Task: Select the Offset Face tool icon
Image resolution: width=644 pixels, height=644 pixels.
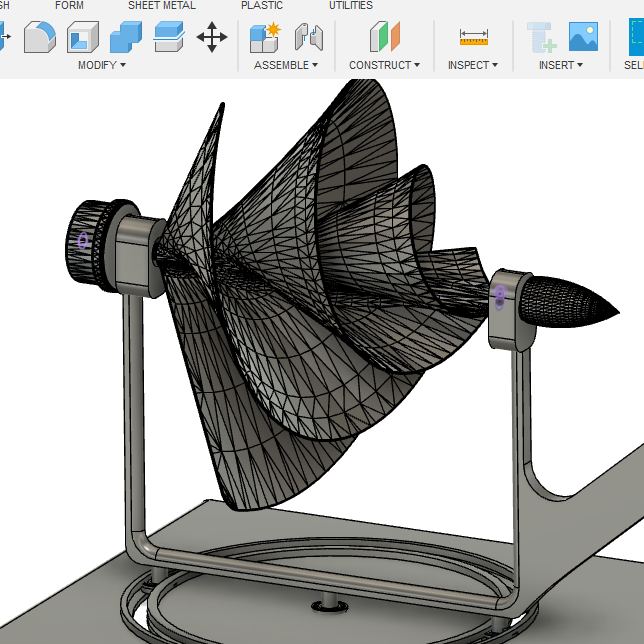Action: (x=169, y=37)
